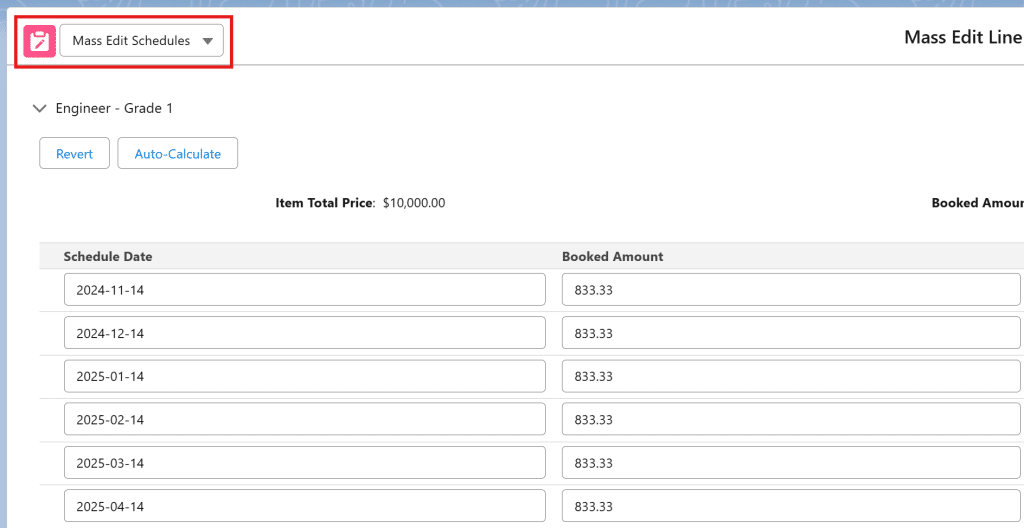
Task: Open the Mass Edit Schedules dropdown
Action: [141, 41]
